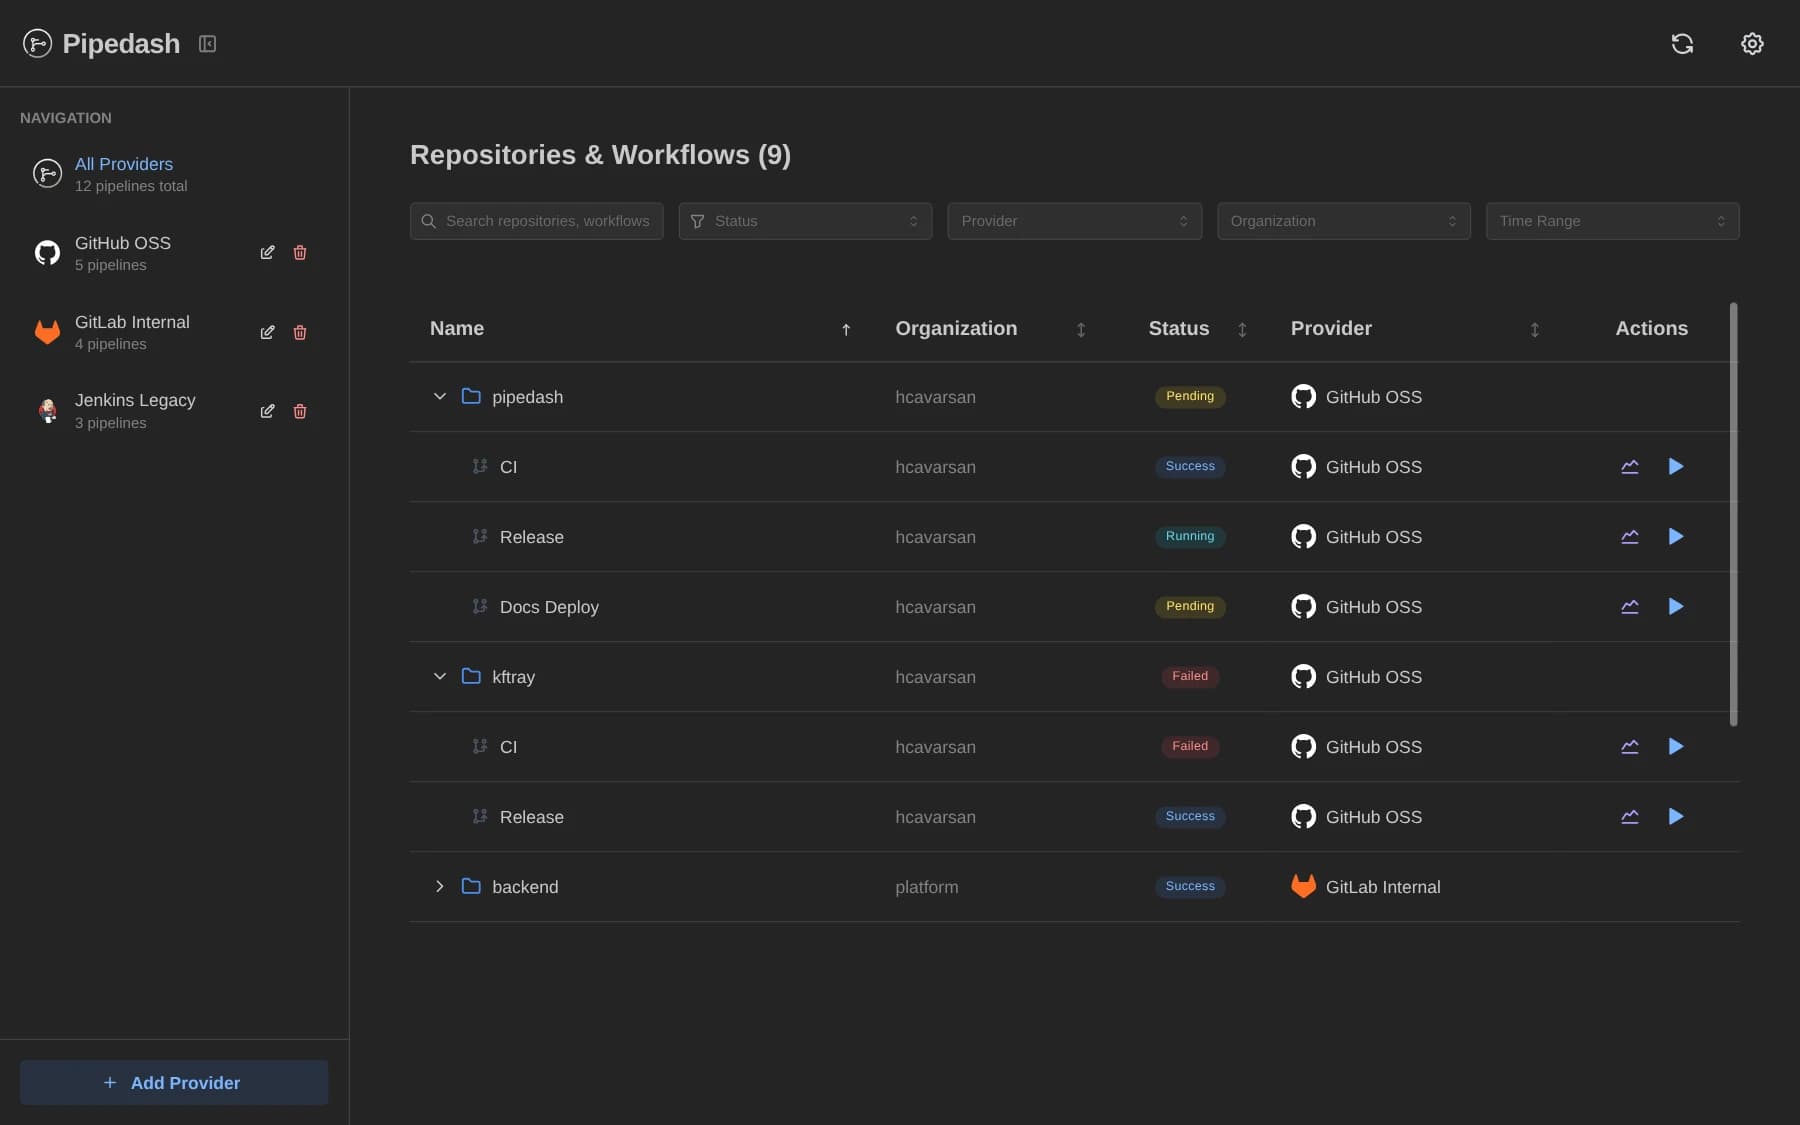Open metrics for kftray Release
The width and height of the screenshot is (1800, 1125).
(x=1630, y=816)
